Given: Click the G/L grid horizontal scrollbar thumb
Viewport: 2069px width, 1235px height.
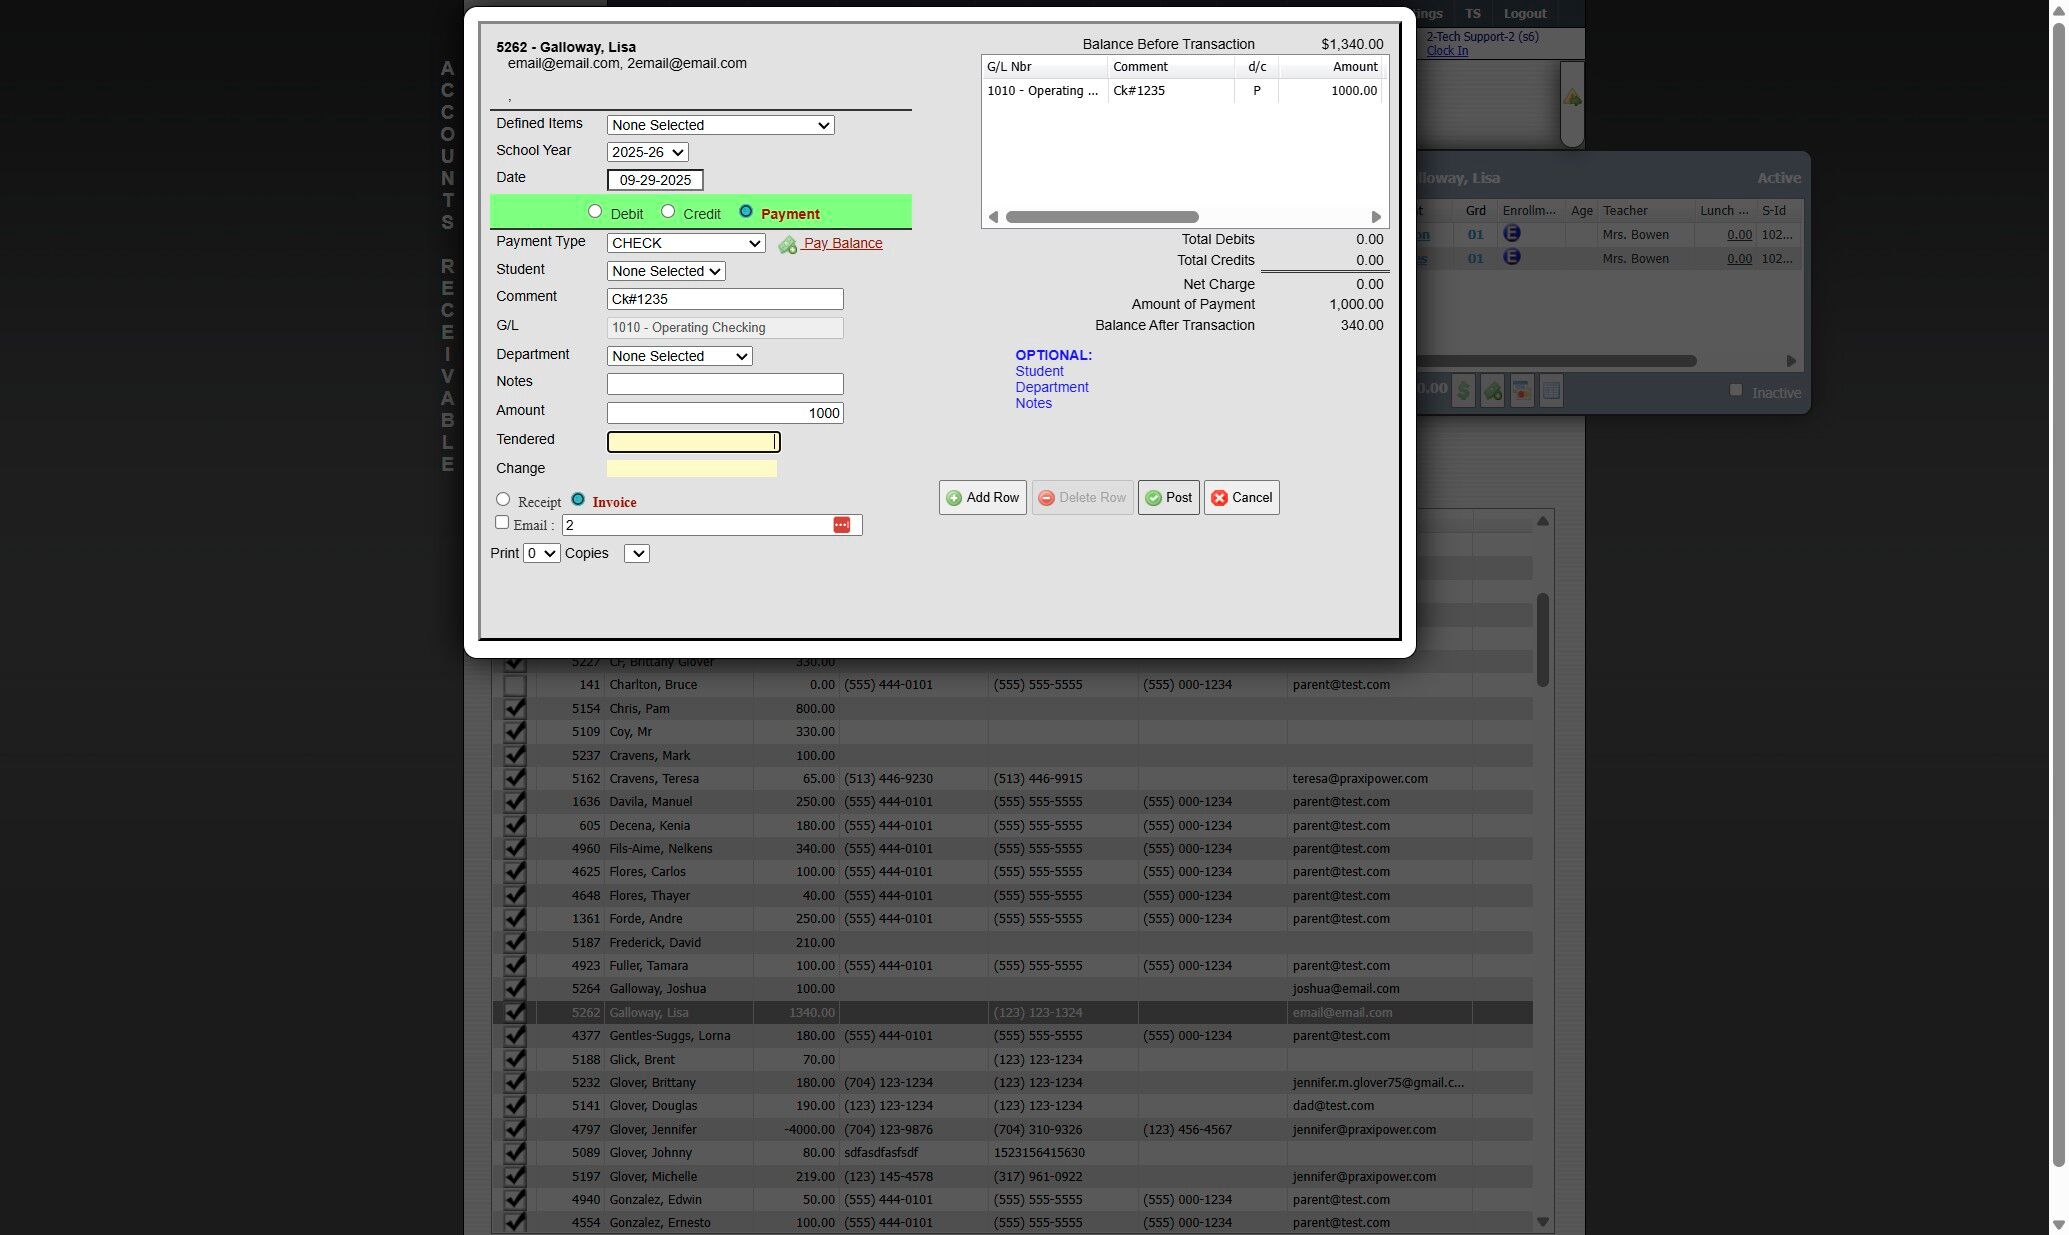Looking at the screenshot, I should (x=1101, y=217).
